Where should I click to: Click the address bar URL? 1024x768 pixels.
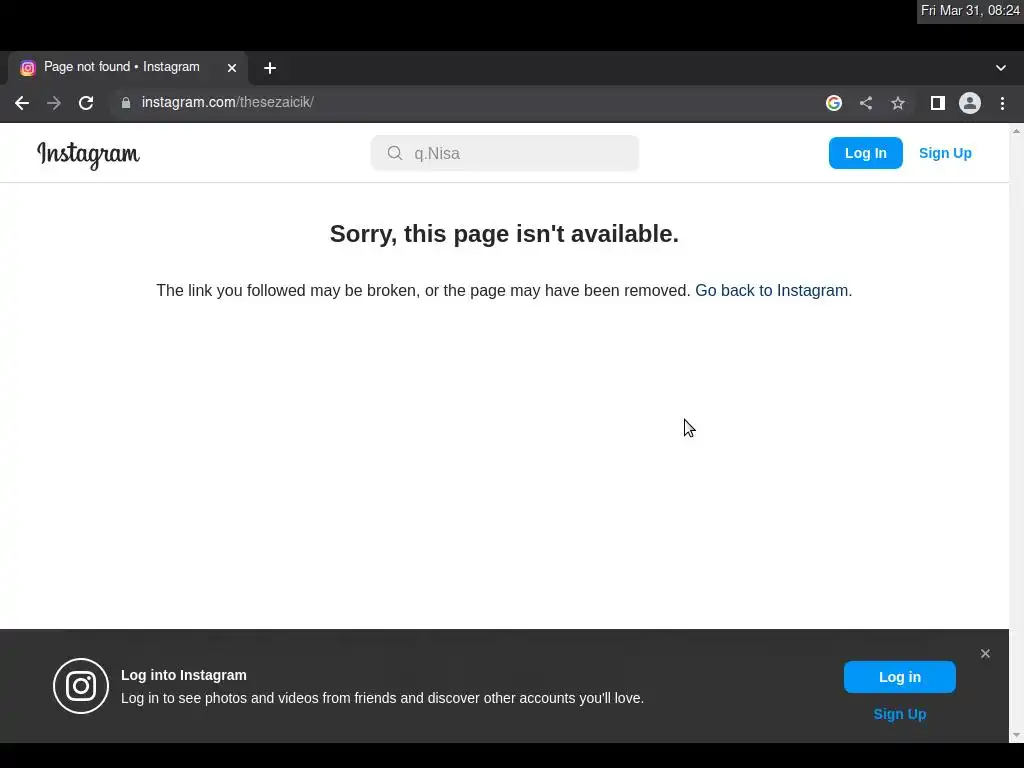(x=228, y=103)
